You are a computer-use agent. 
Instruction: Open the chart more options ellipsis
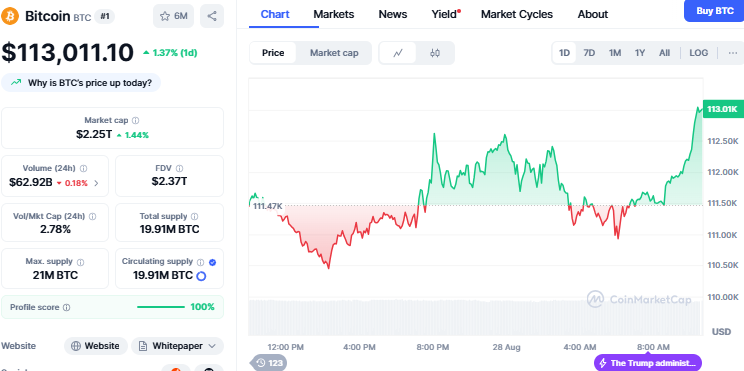coord(733,53)
